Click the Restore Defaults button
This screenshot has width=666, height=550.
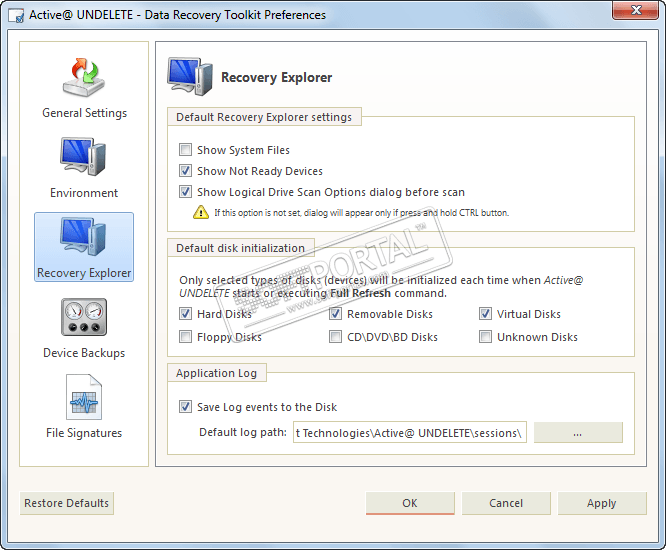tap(67, 503)
